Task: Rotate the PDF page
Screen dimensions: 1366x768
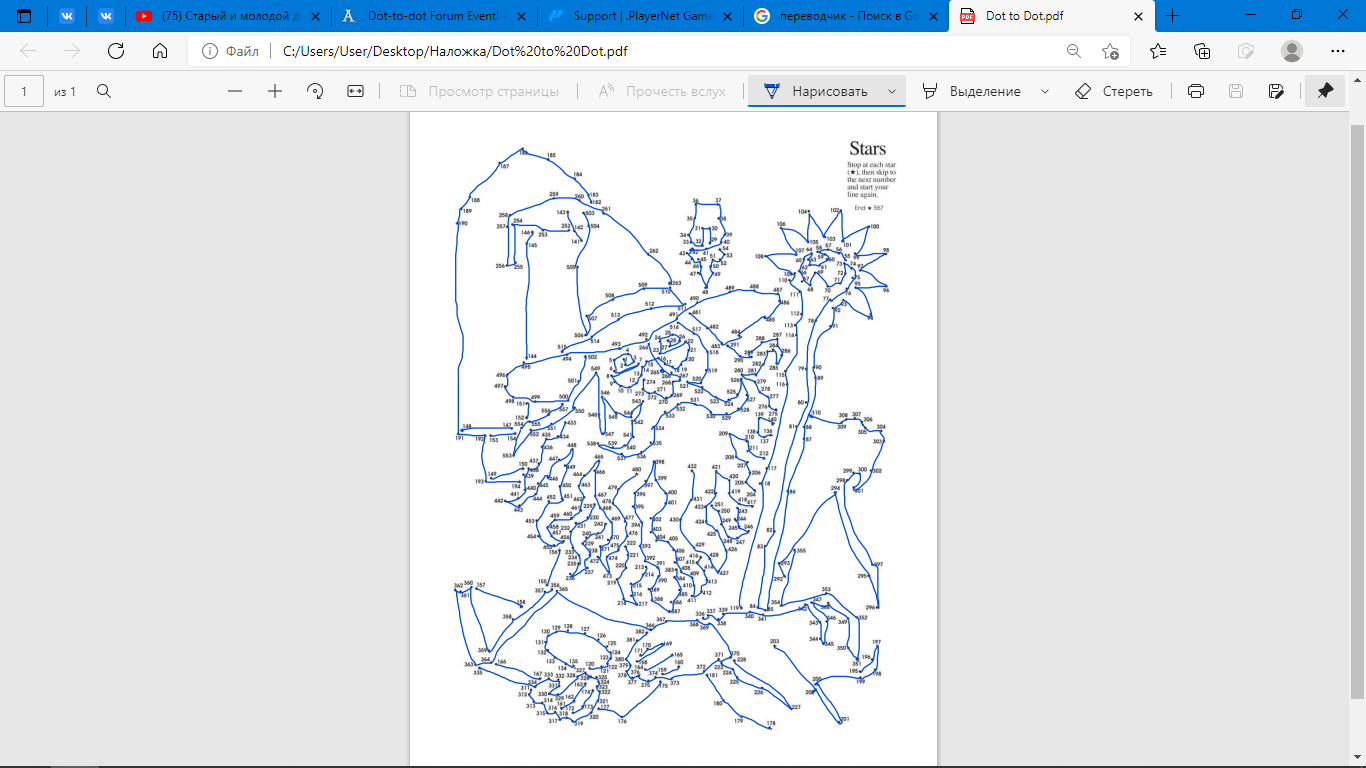Action: [315, 91]
